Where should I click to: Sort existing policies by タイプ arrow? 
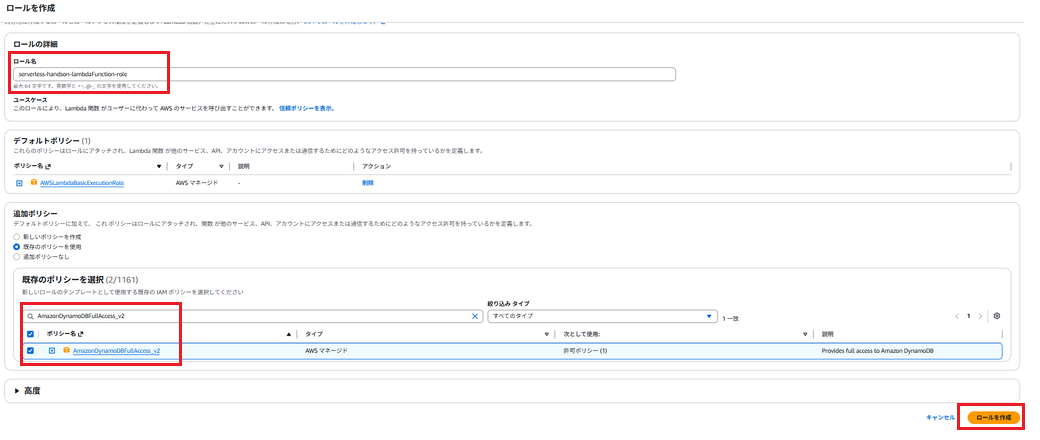click(x=547, y=334)
